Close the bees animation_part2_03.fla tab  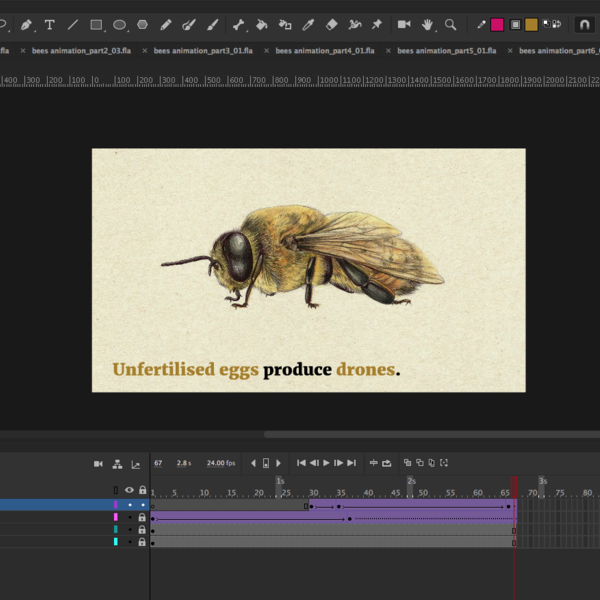tap(23, 51)
